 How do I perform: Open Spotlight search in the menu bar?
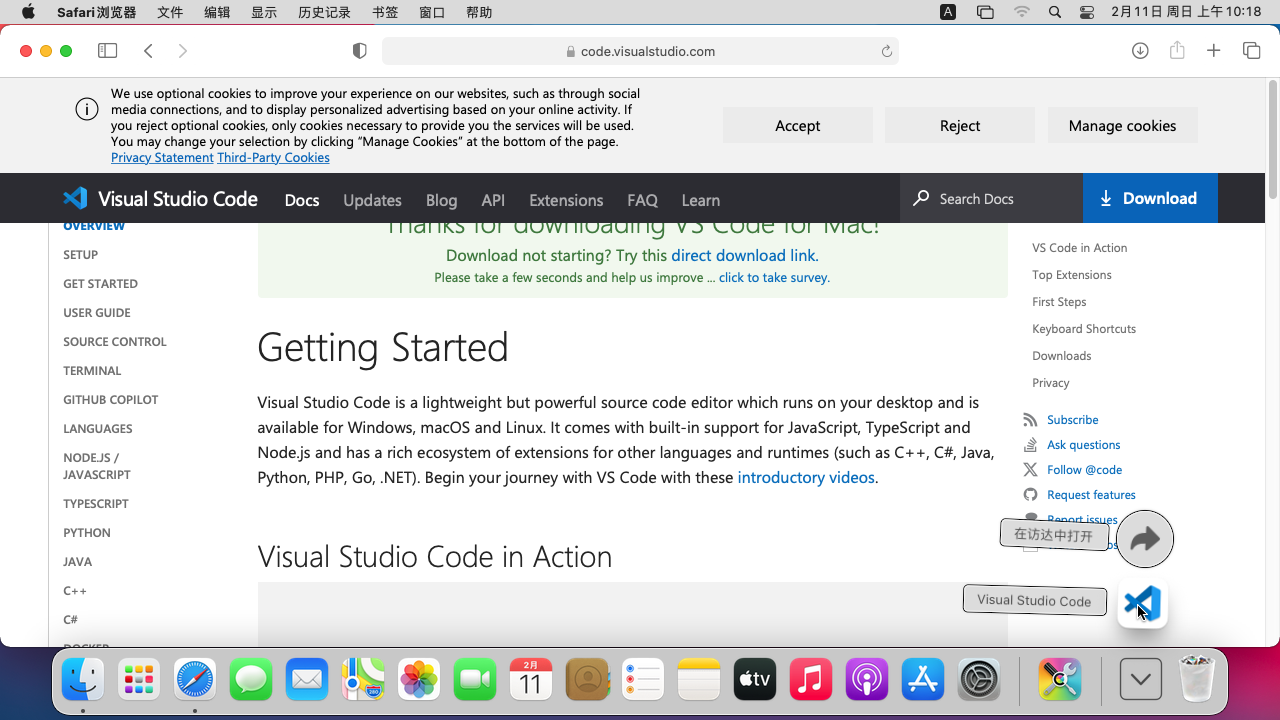[x=1055, y=12]
